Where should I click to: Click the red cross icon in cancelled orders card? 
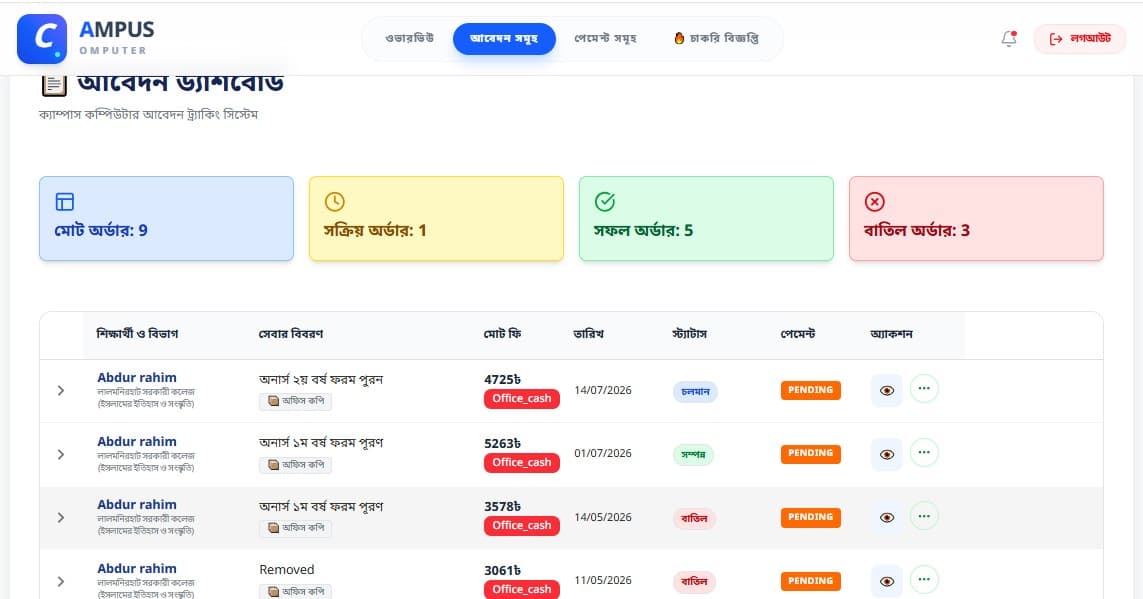[x=874, y=202]
